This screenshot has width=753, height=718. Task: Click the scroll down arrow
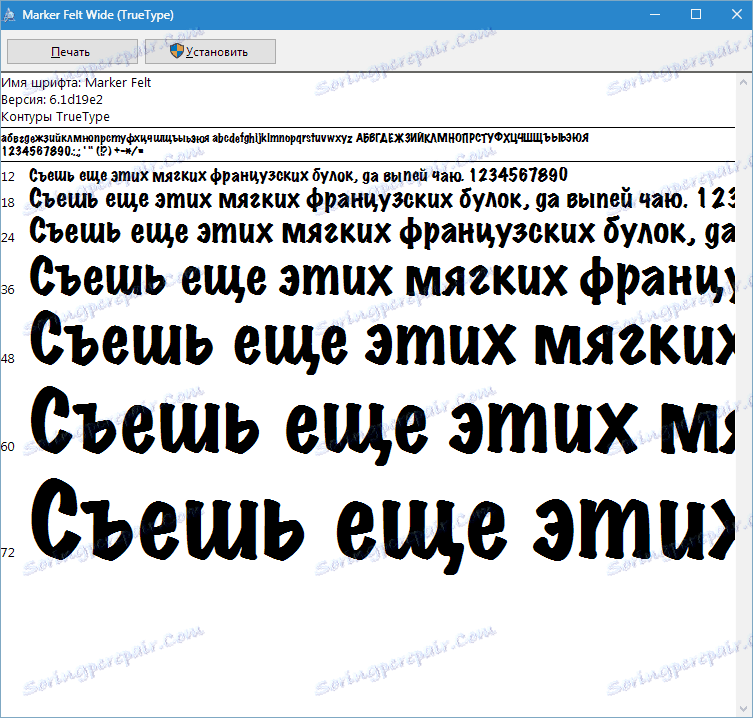click(x=744, y=708)
